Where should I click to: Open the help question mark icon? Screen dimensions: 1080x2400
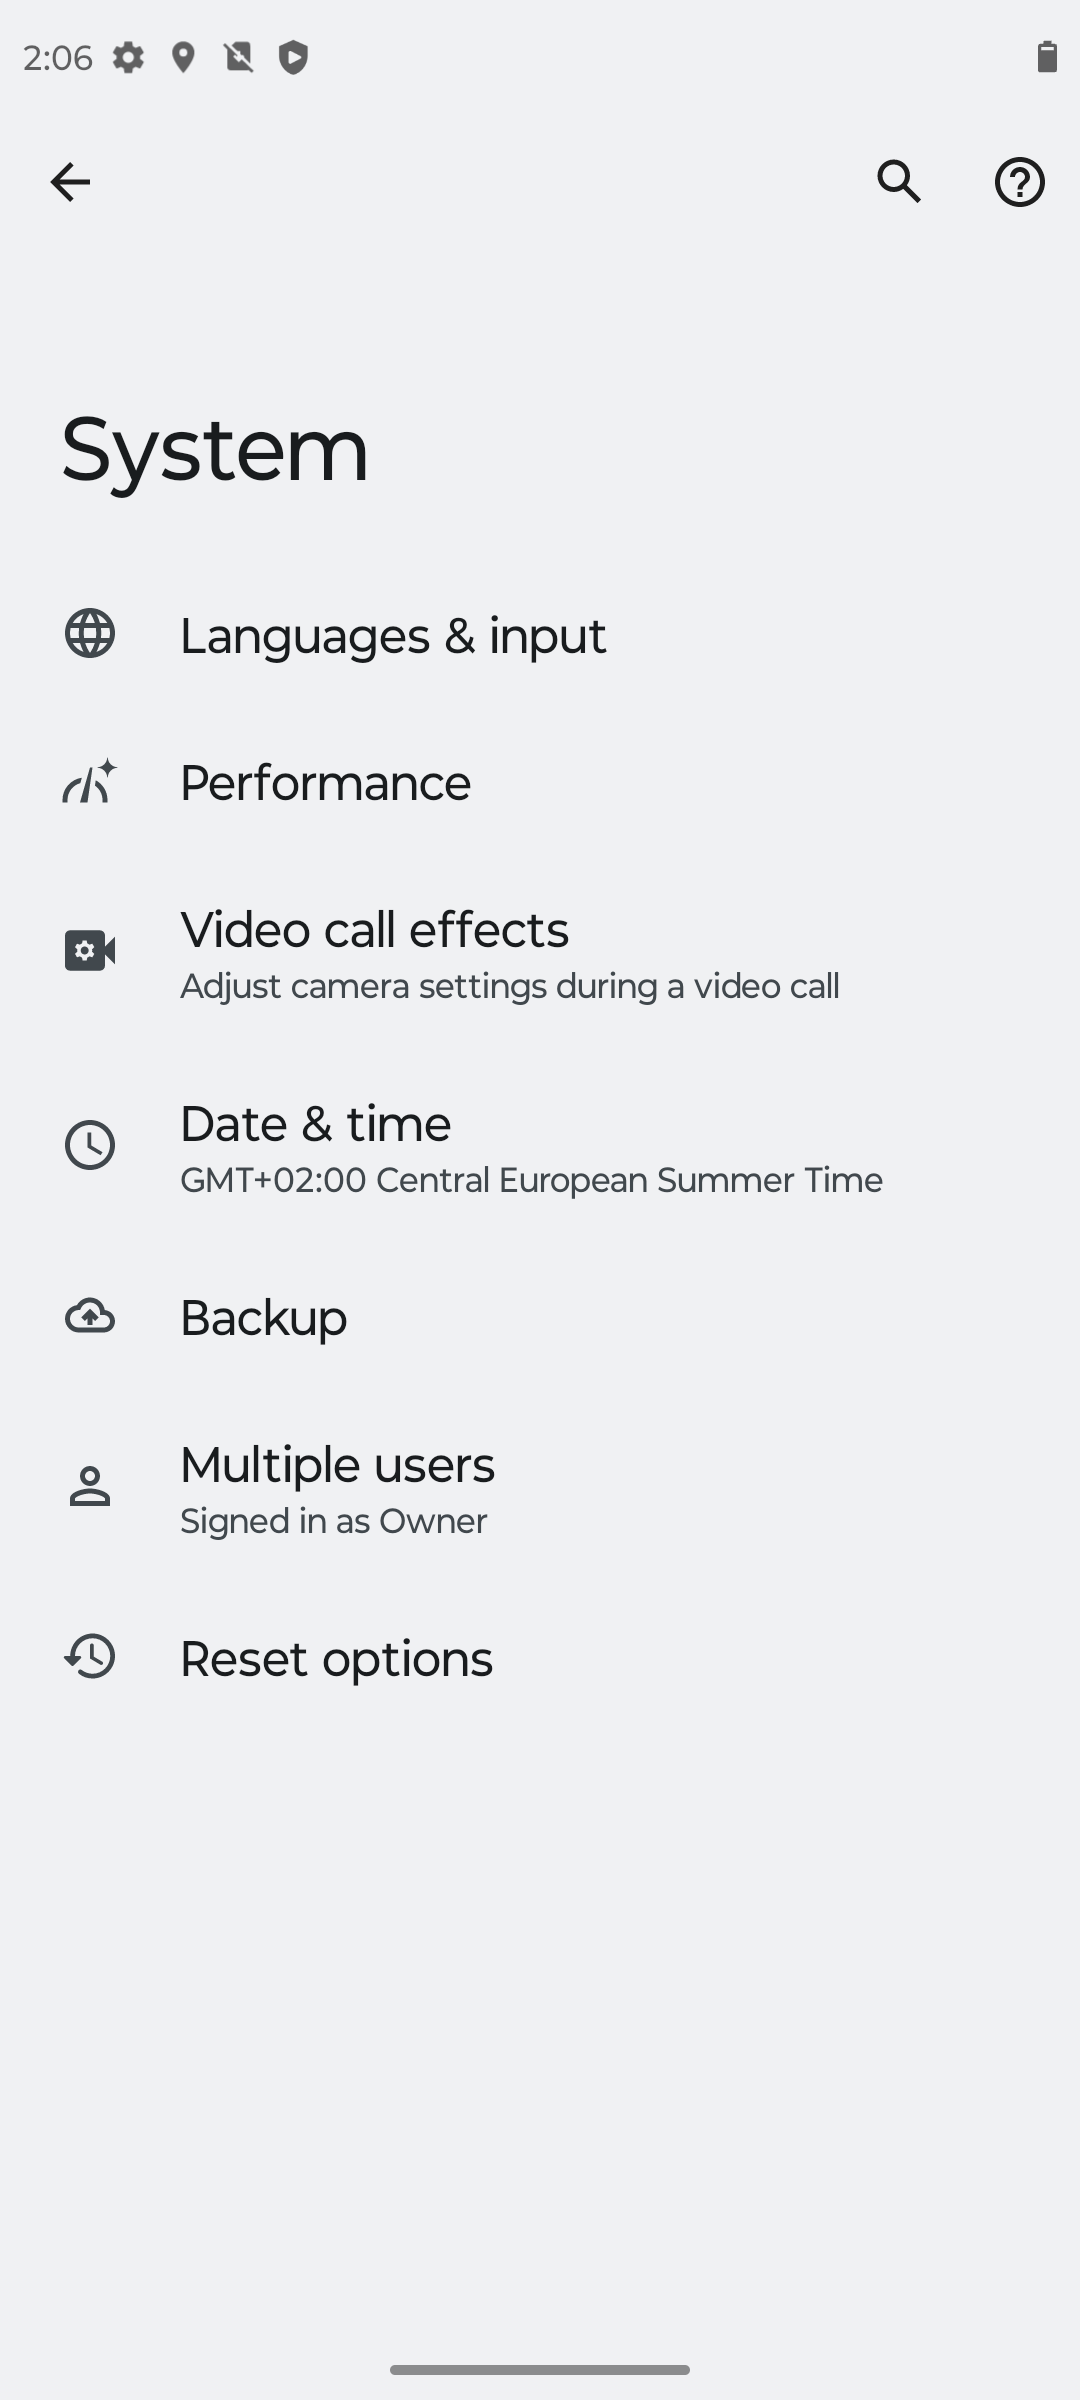[x=1020, y=182]
